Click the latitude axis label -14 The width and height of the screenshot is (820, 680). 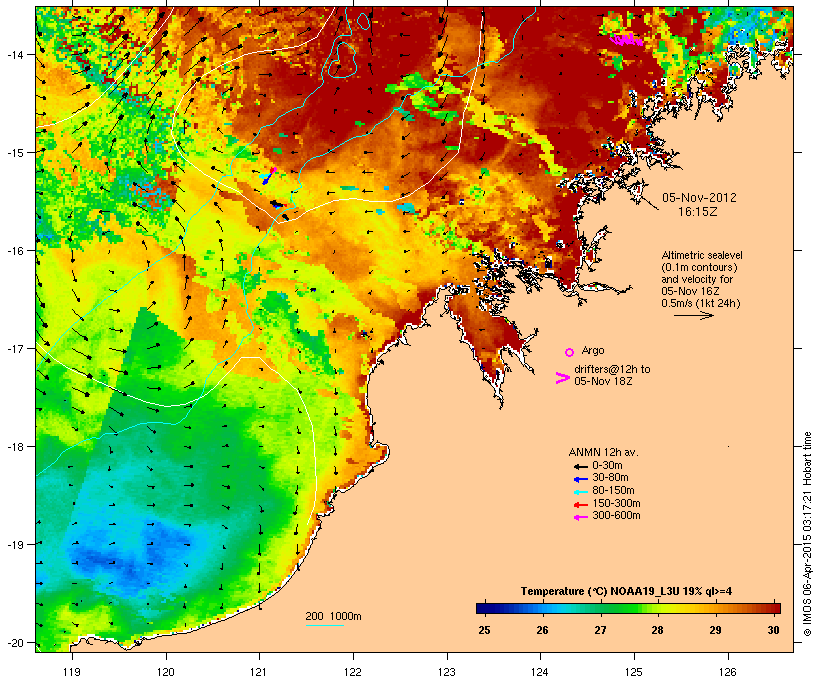(x=14, y=54)
